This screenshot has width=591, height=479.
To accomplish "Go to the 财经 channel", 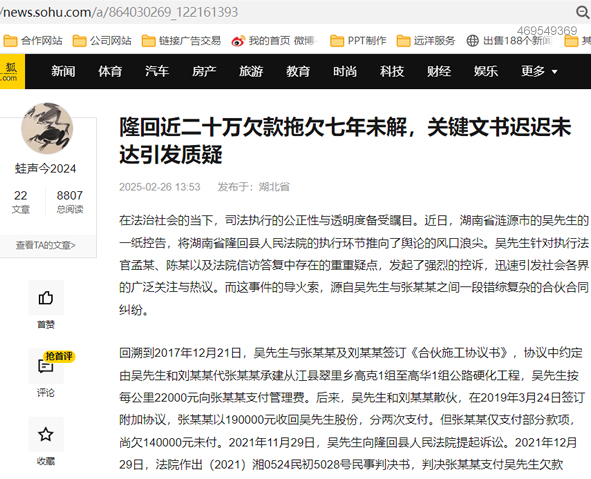I will click(439, 71).
